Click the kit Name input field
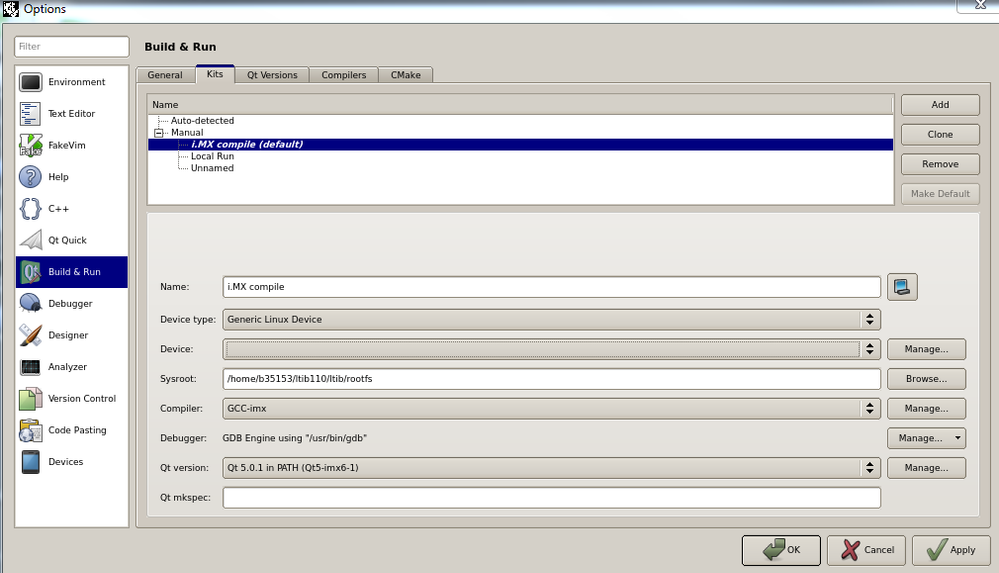 point(552,287)
